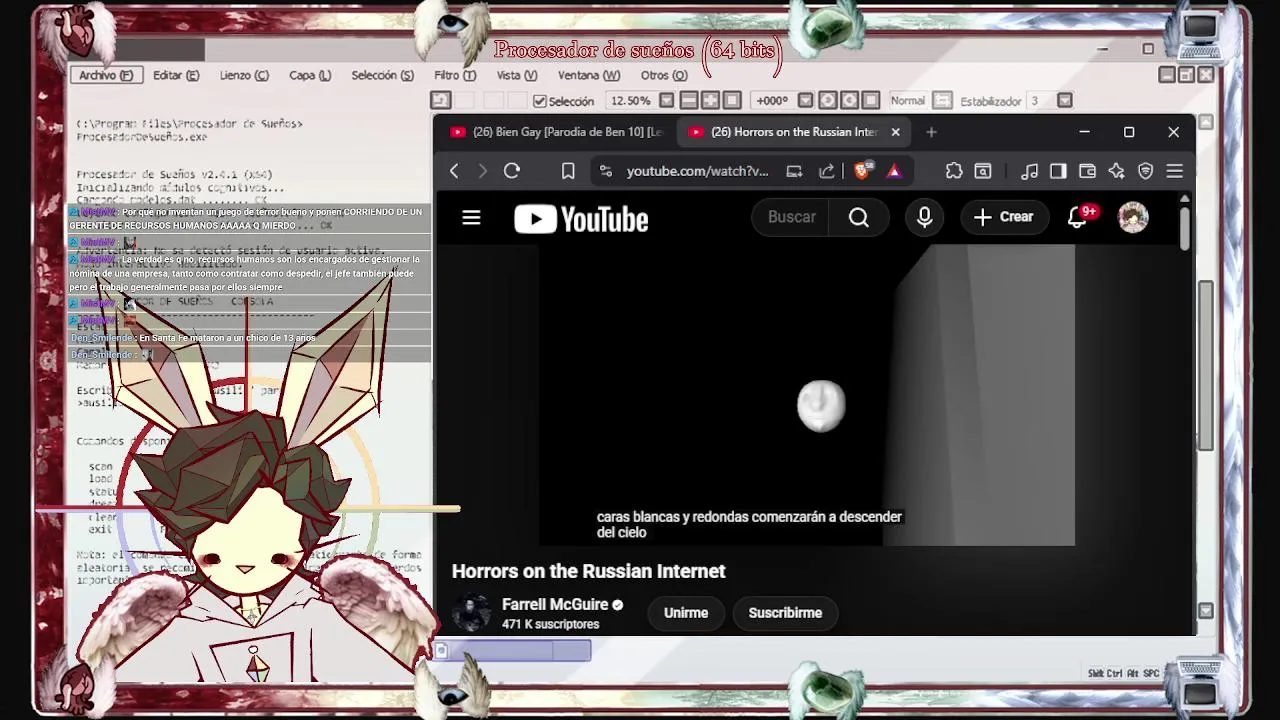The image size is (1280, 720).
Task: Open the Brave Wallet icon
Action: (1087, 171)
